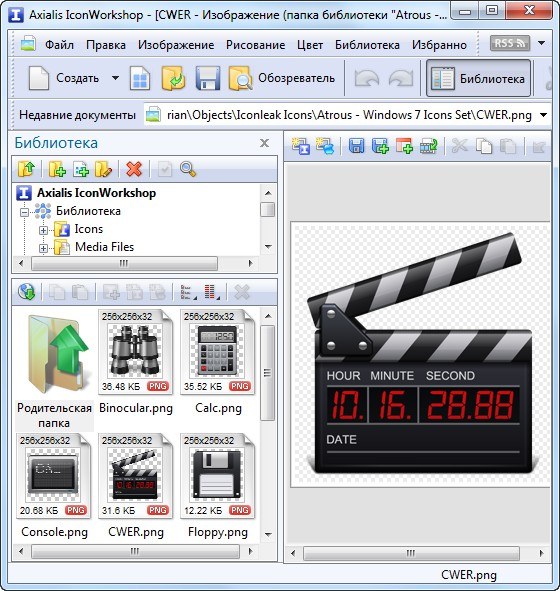Image resolution: width=560 pixels, height=591 pixels.
Task: Click the Copy icon in editor toolbar
Action: 484,146
